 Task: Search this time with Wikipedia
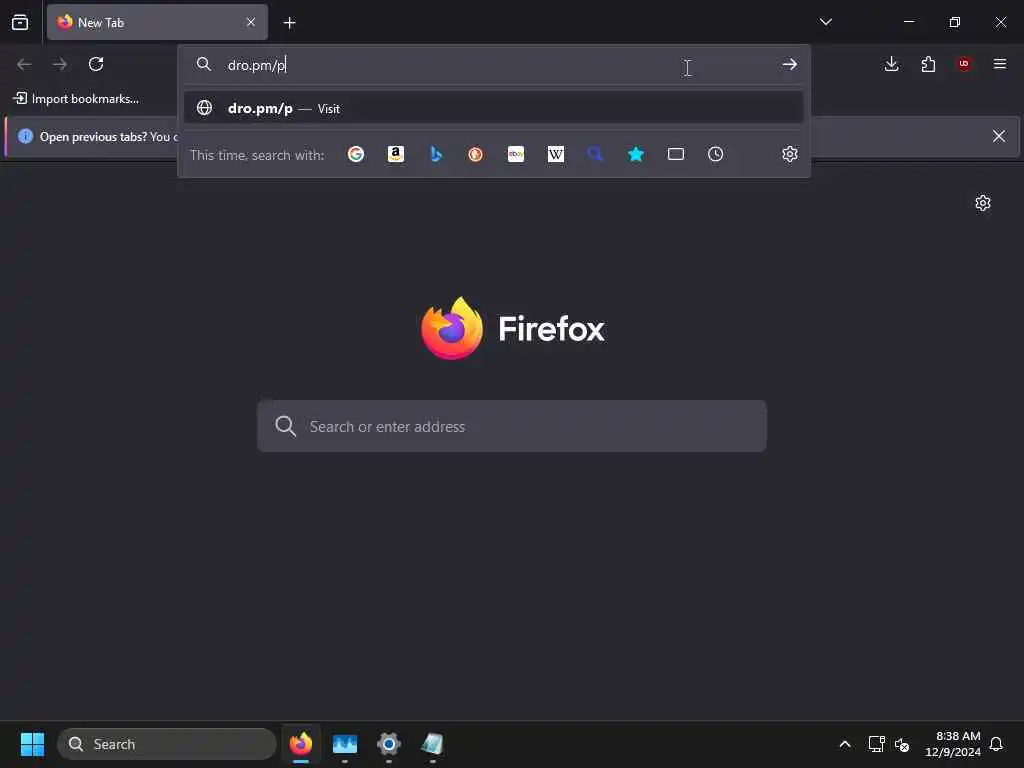(x=556, y=154)
